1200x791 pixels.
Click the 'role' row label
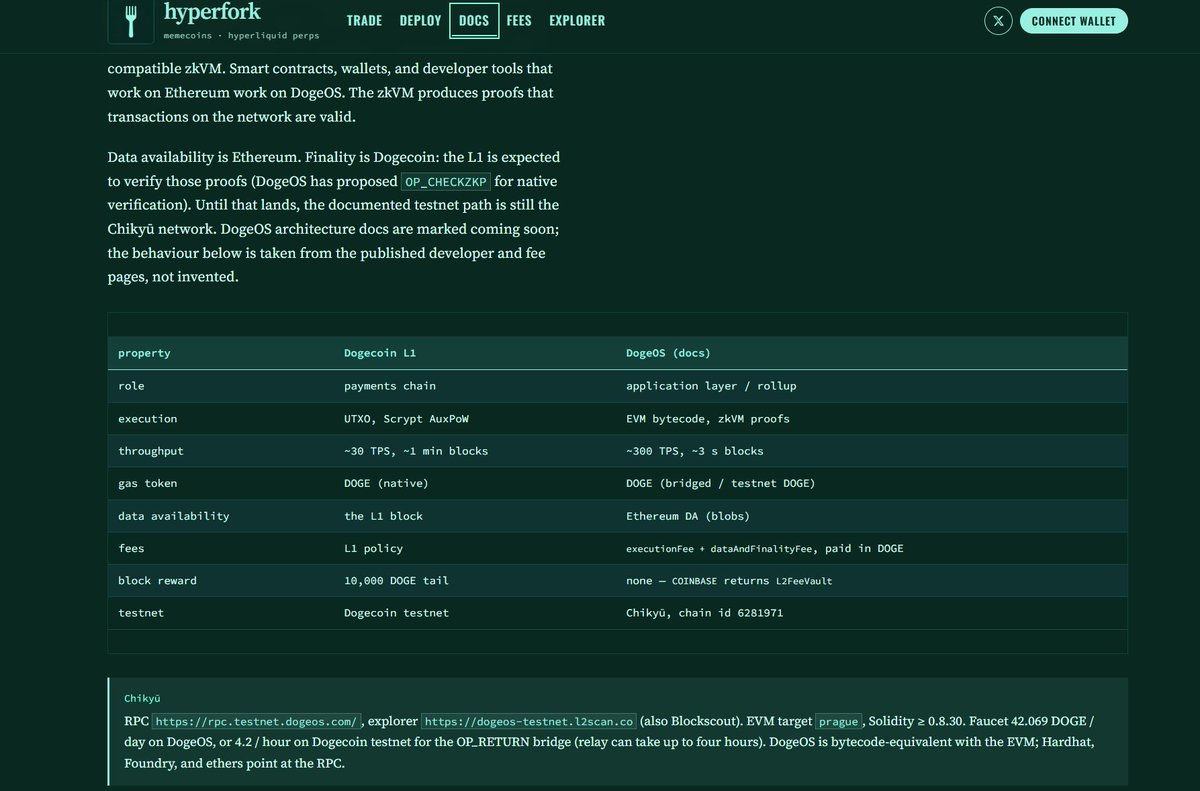click(x=131, y=386)
